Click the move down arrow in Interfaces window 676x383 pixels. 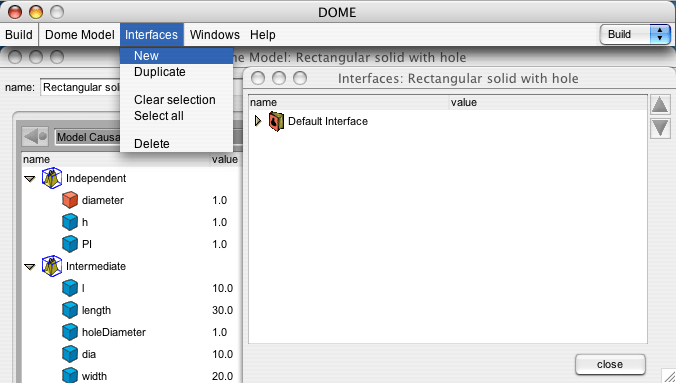click(660, 129)
